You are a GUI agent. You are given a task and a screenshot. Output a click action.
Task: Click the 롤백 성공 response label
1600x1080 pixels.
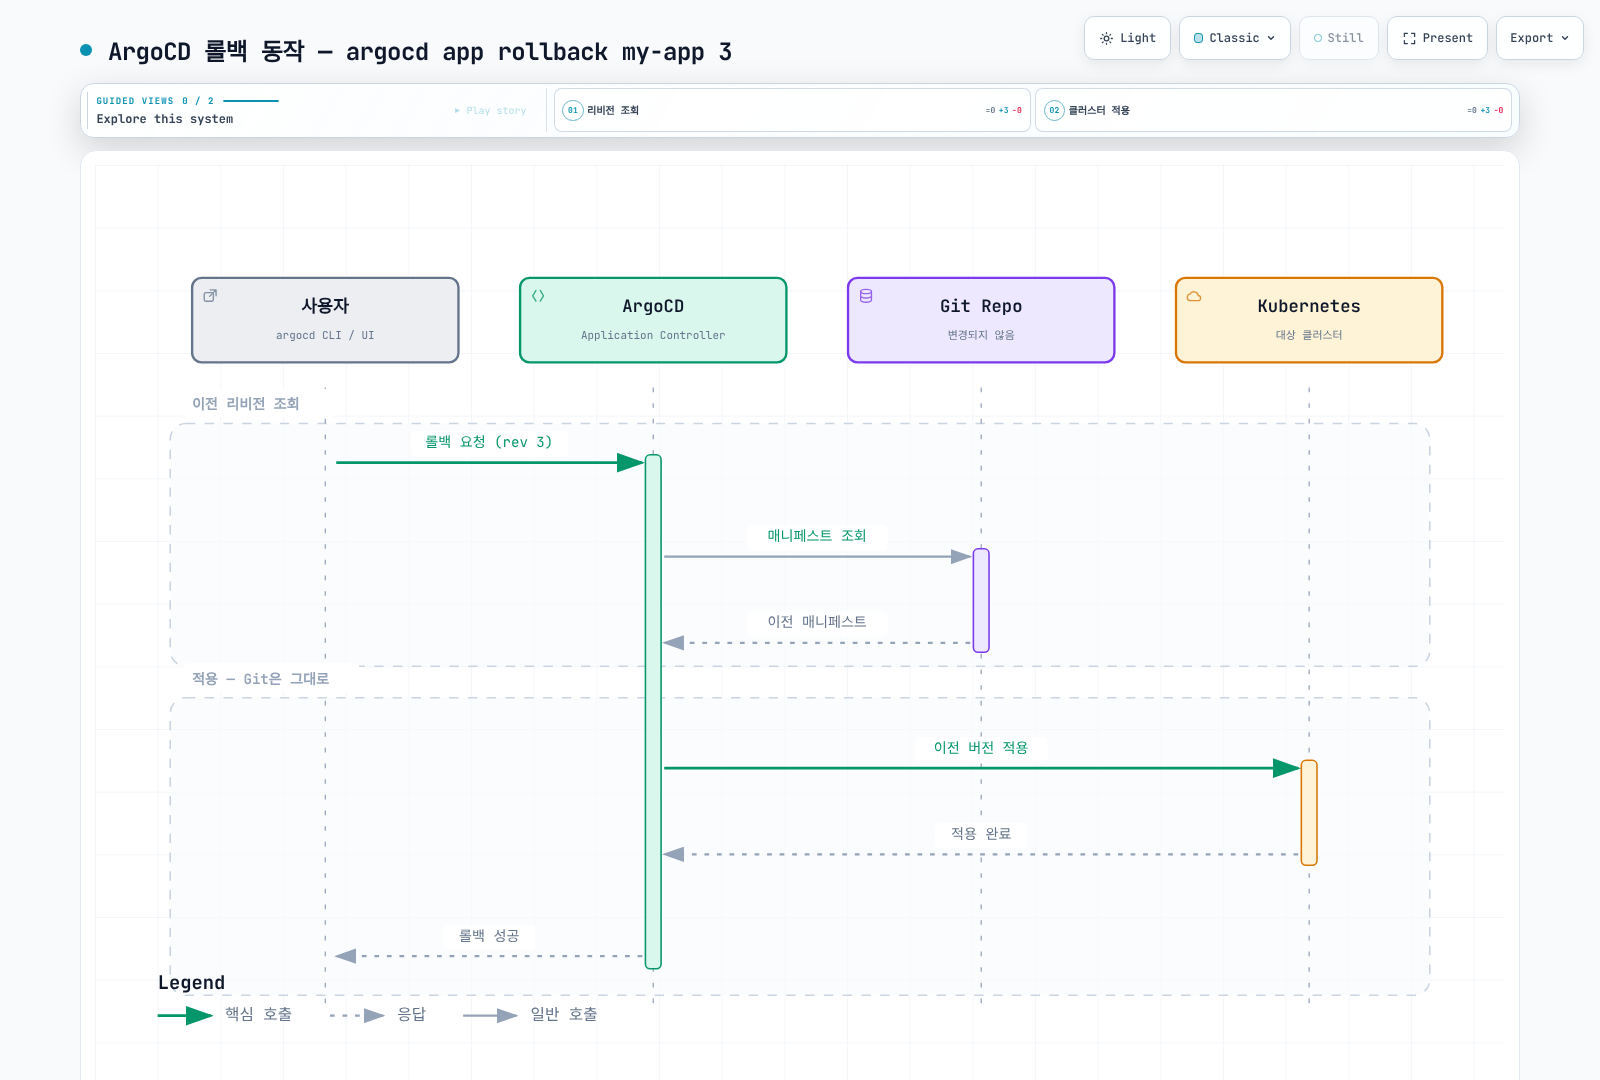(489, 936)
